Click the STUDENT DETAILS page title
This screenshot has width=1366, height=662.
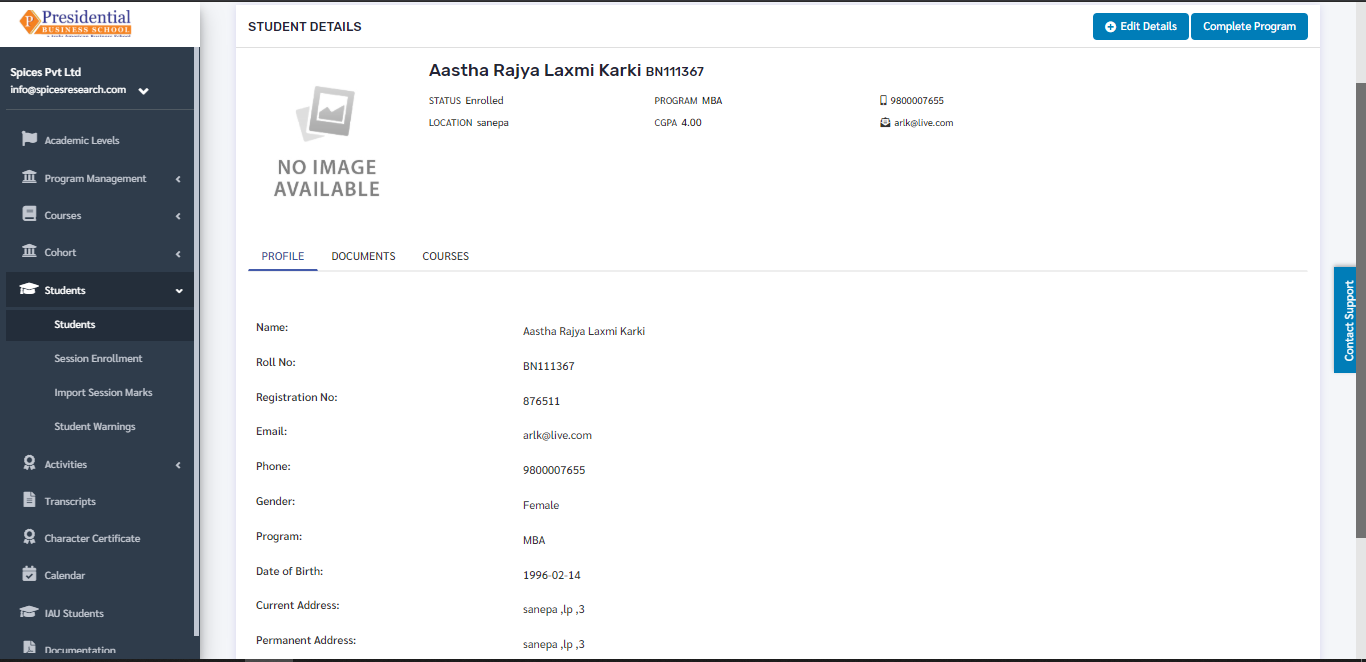(305, 27)
